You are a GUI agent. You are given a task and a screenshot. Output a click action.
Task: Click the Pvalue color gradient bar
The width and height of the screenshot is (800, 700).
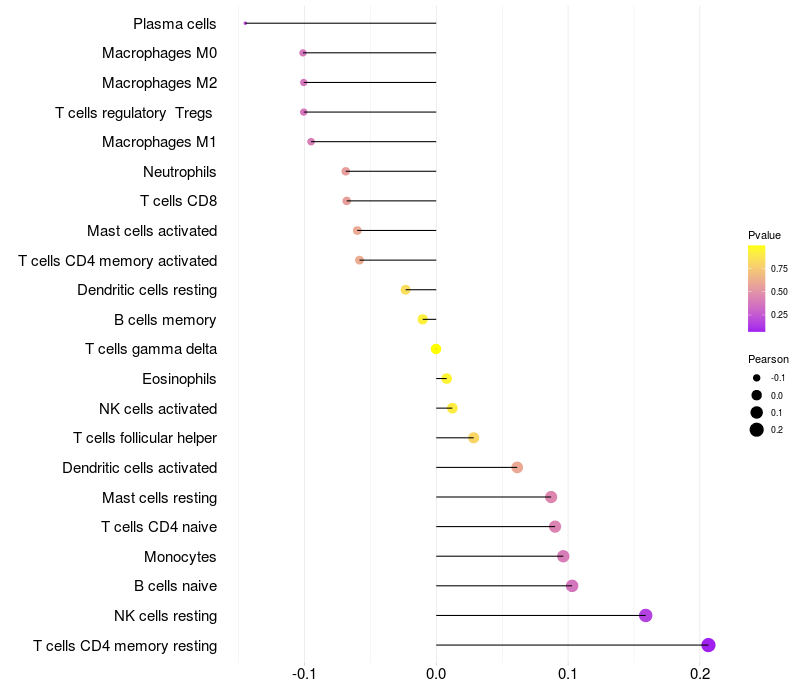tap(757, 289)
